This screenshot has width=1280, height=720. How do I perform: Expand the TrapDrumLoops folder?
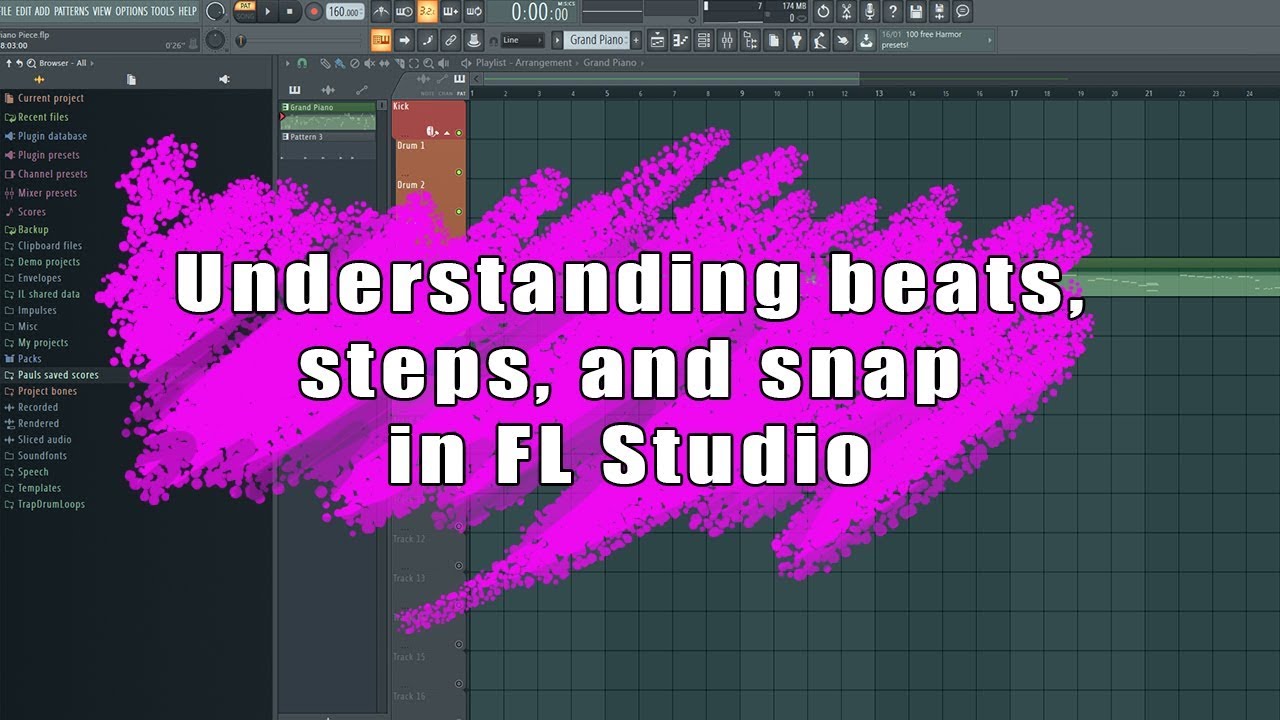(x=51, y=504)
